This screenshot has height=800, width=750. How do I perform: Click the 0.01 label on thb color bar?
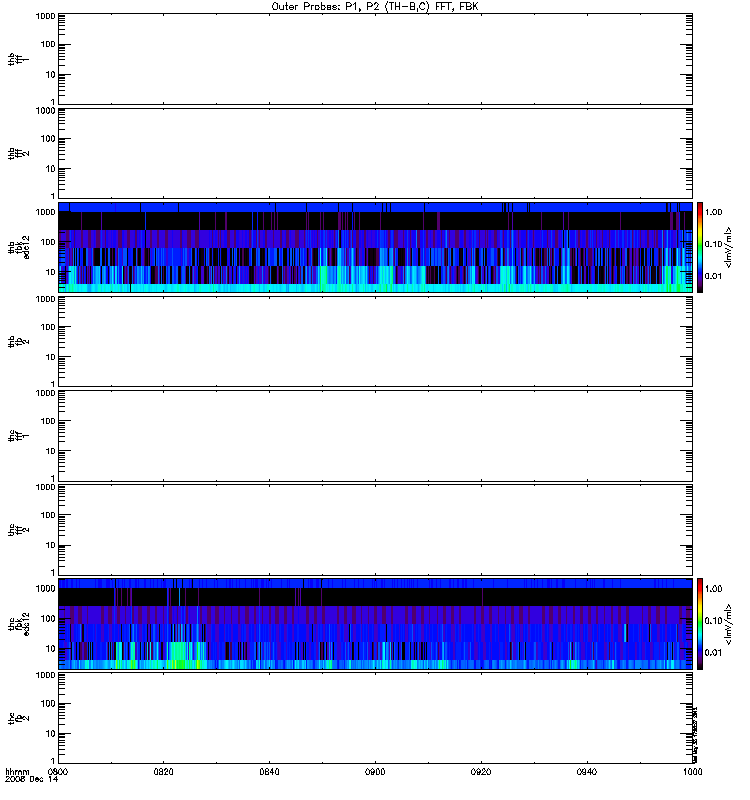(x=713, y=276)
